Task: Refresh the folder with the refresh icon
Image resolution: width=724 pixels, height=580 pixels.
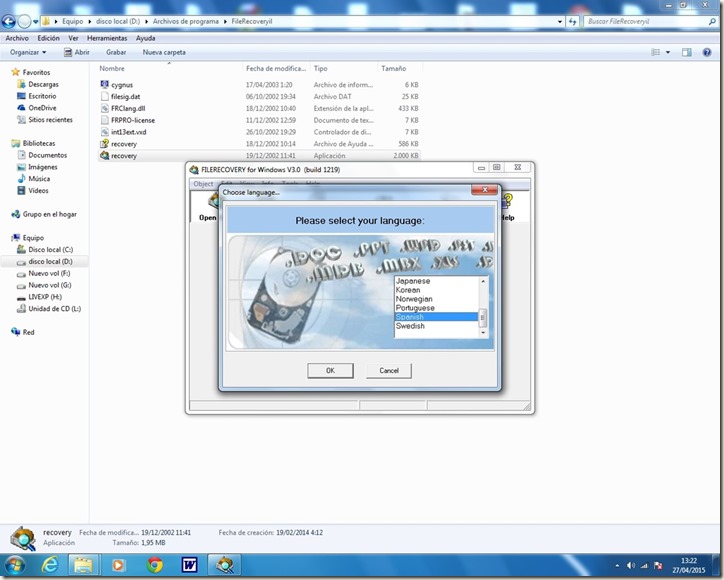Action: coord(573,21)
